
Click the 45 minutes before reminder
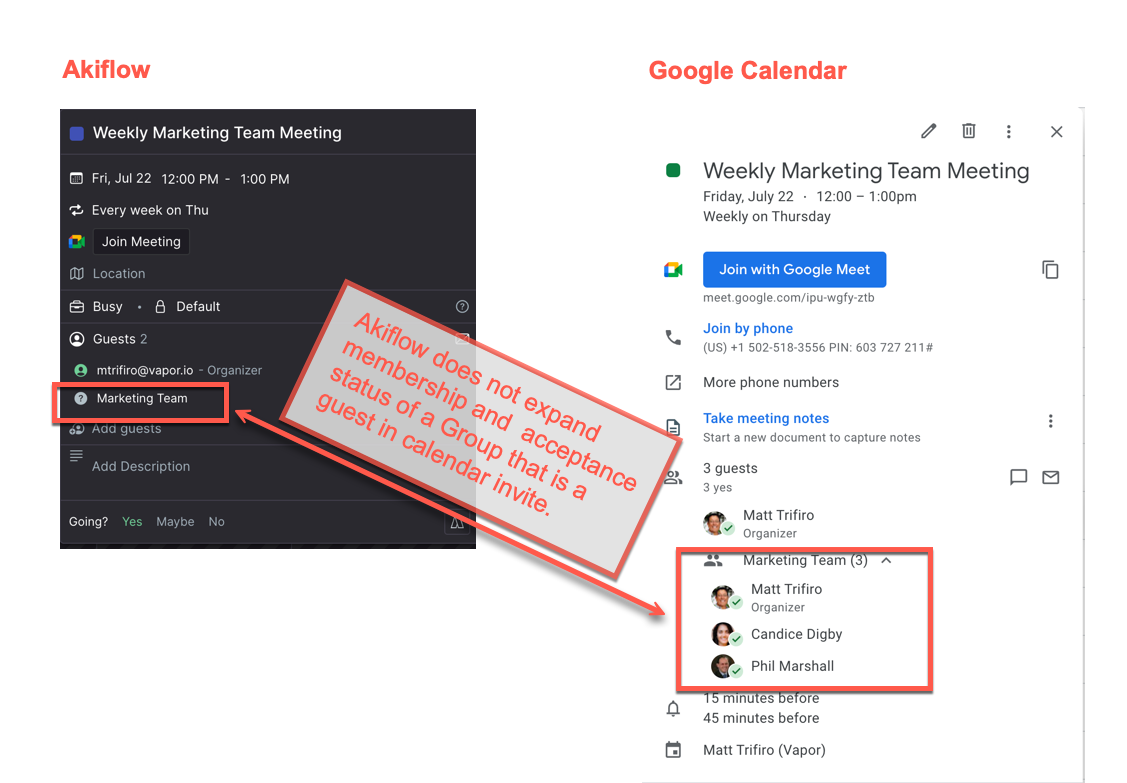point(761,718)
